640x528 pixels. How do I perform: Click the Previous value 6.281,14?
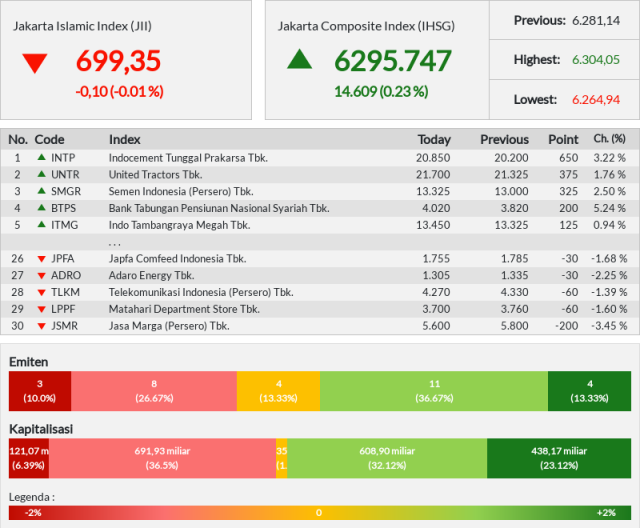point(596,20)
